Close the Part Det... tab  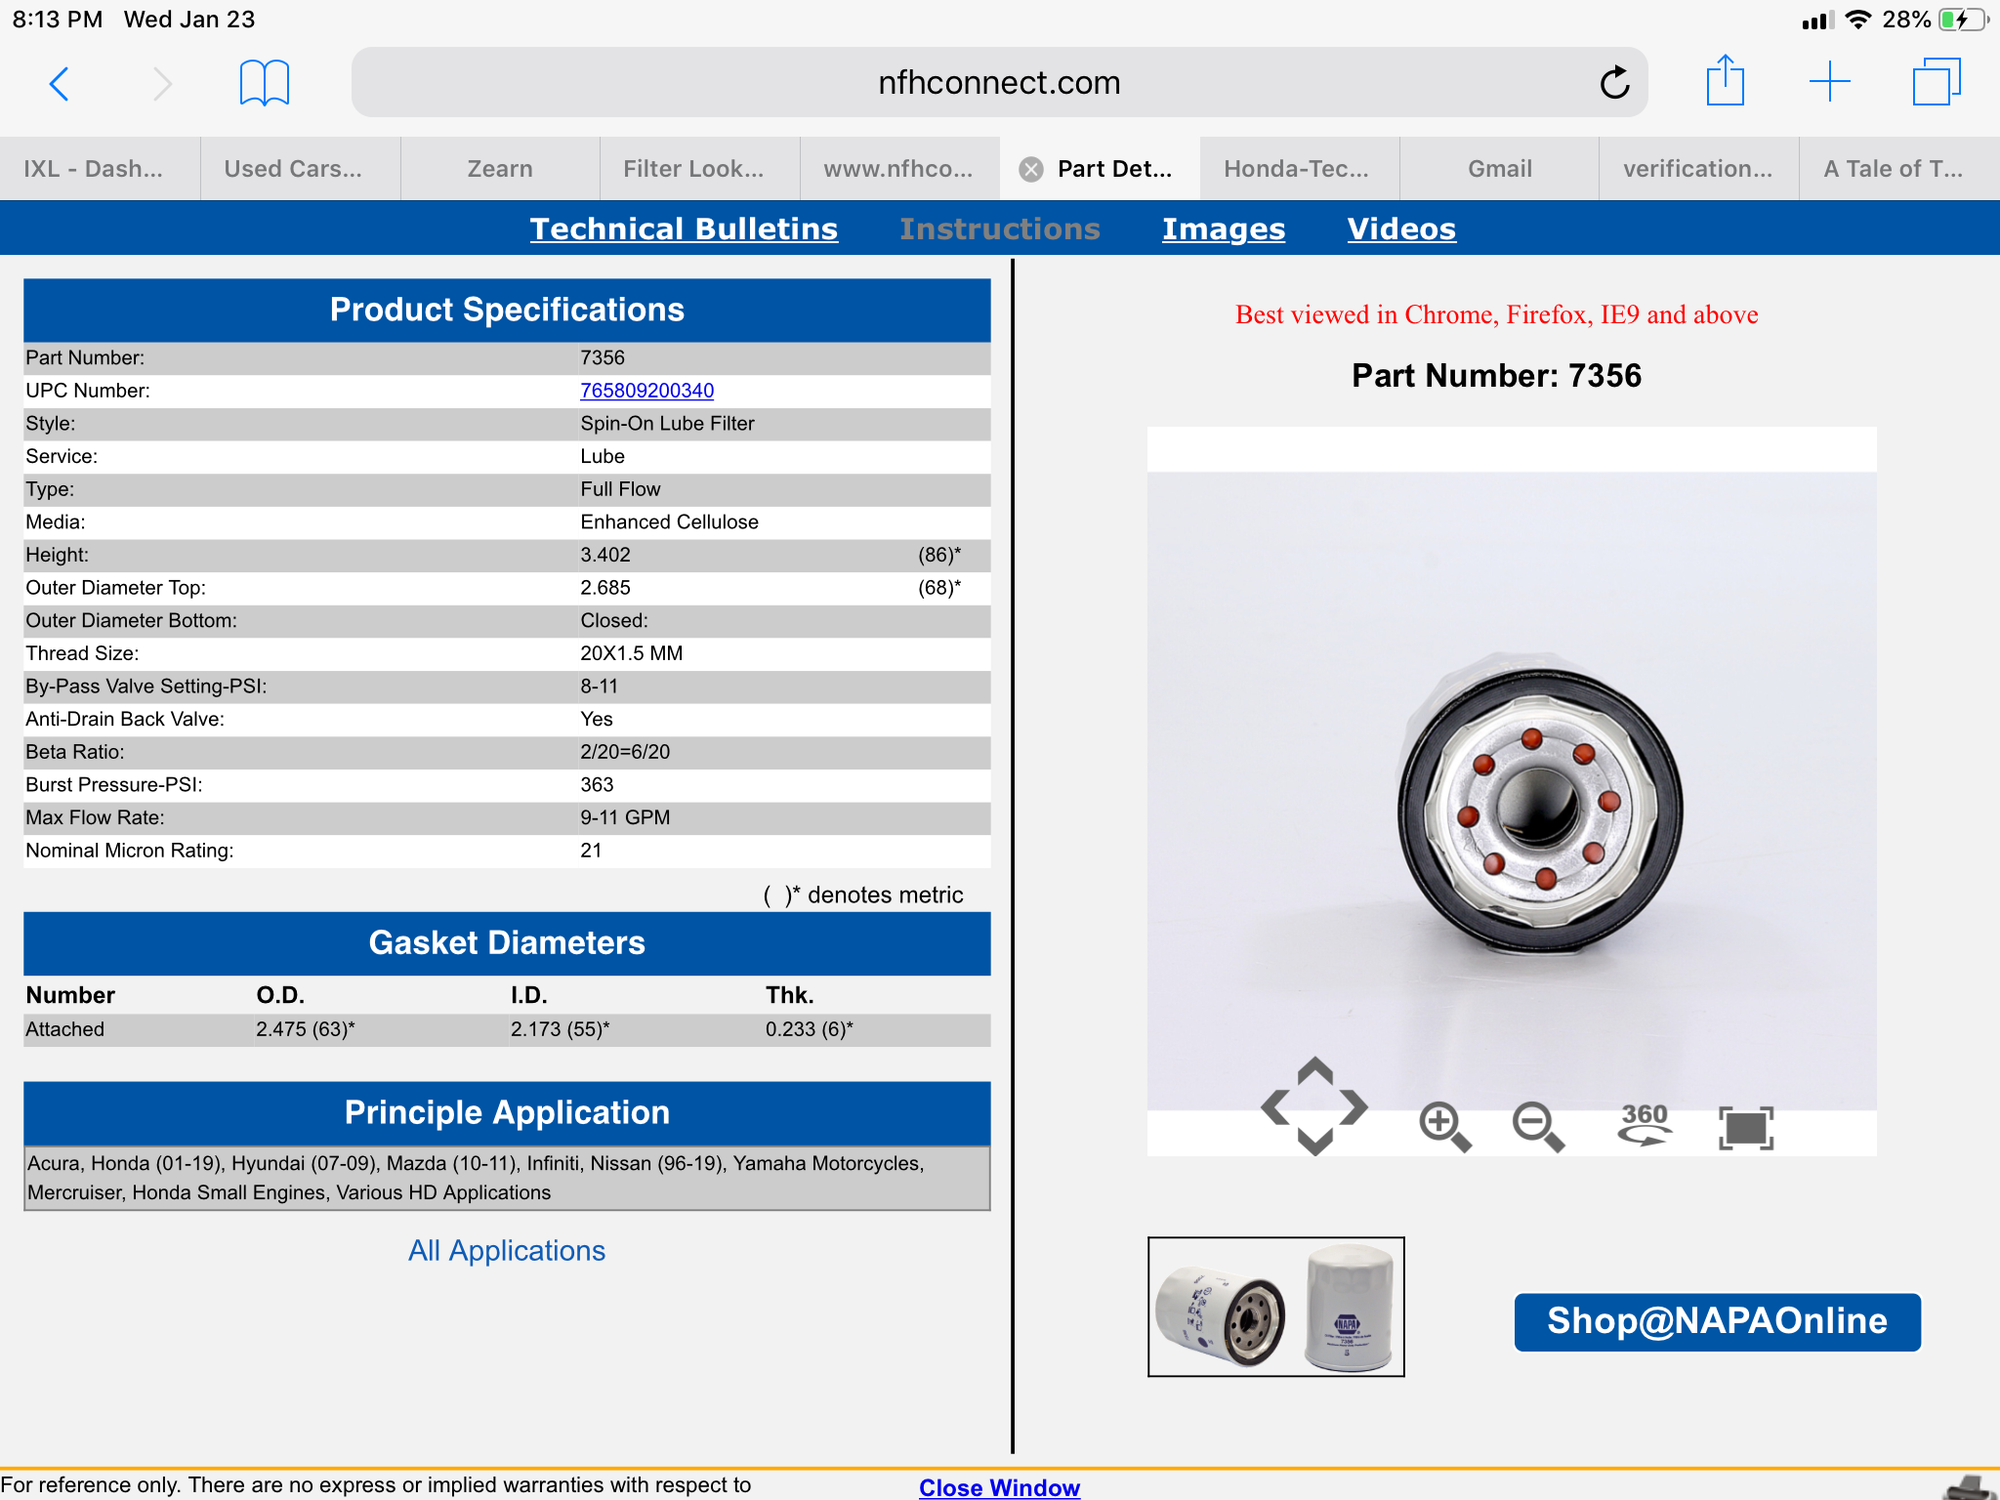pos(1031,169)
